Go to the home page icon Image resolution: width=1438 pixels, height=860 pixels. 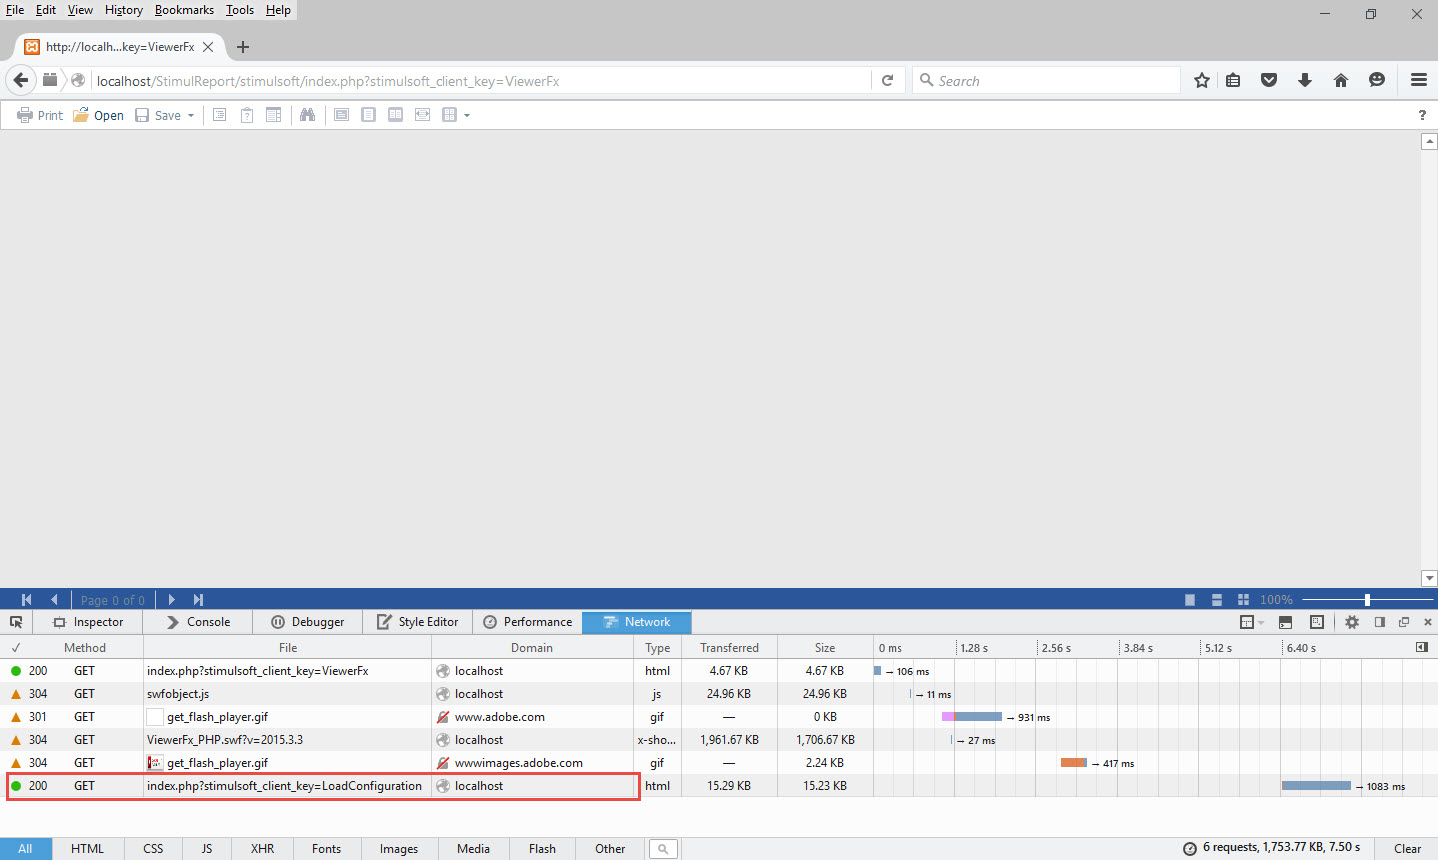coord(1341,80)
